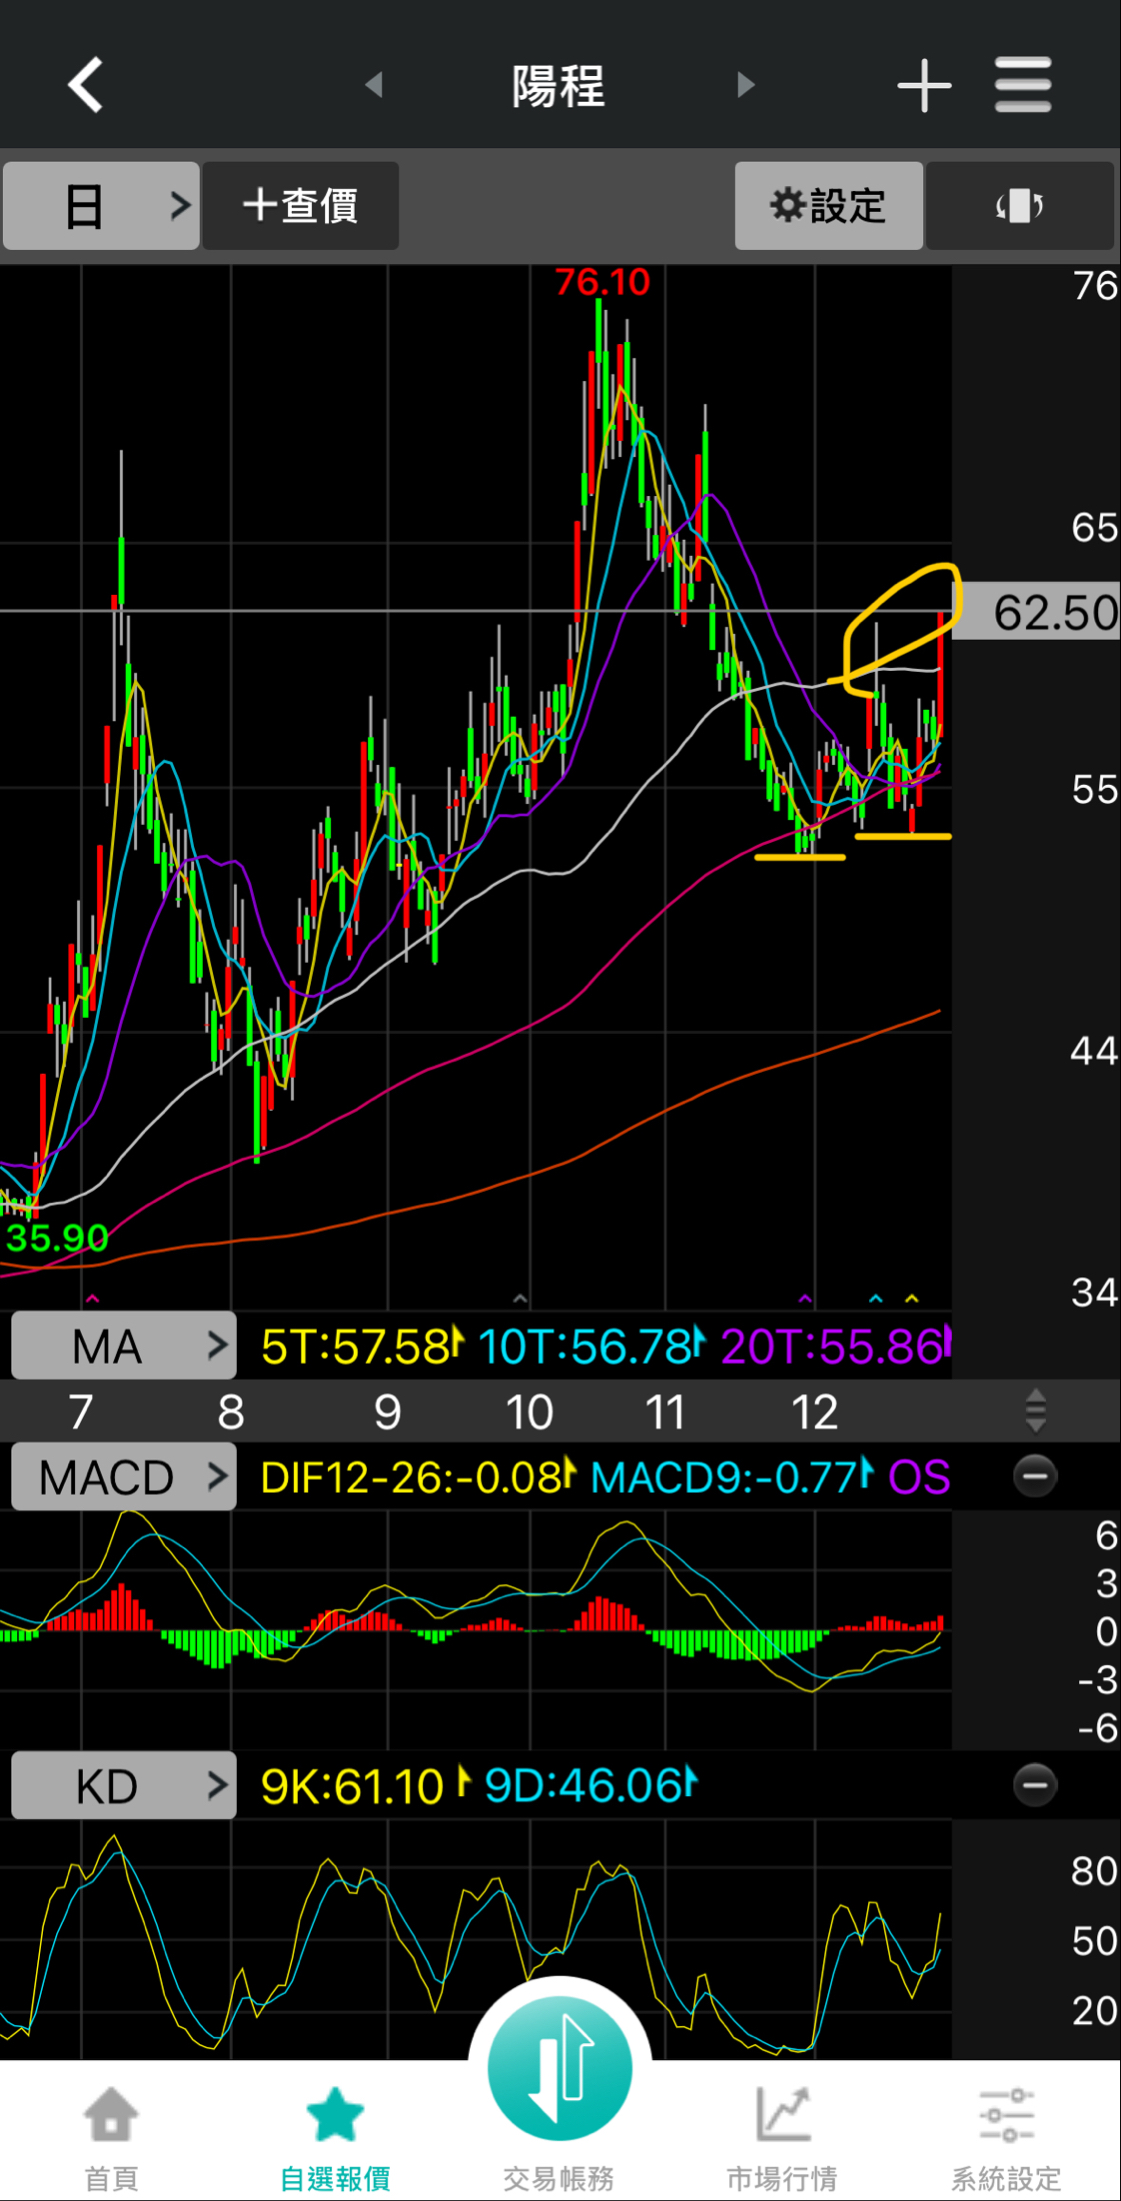Open the 日 period dropdown
The image size is (1121, 2201).
101,206
